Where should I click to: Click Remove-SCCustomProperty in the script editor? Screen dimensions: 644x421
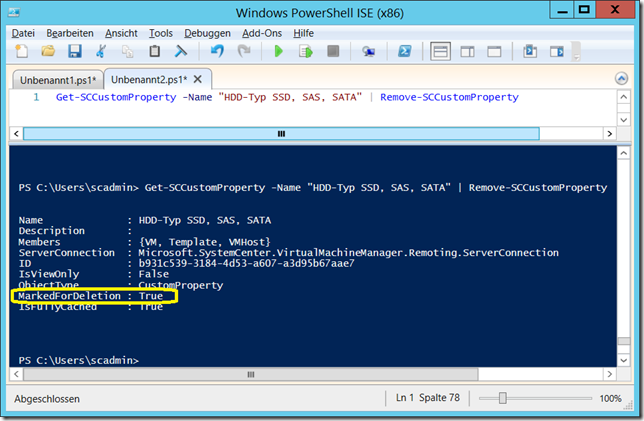click(x=449, y=97)
